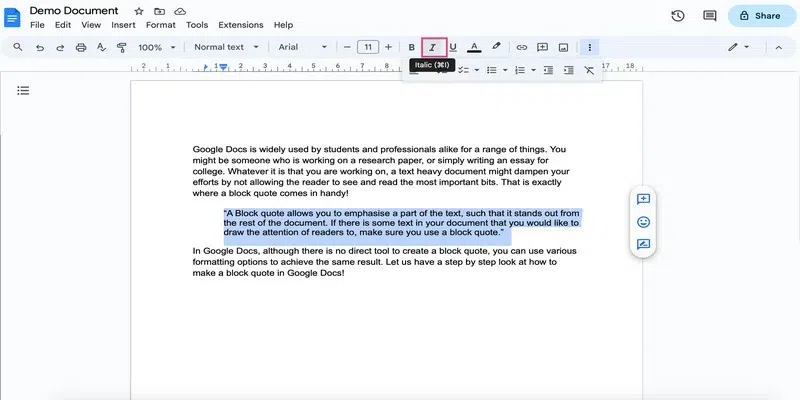Click the move to folder icon
This screenshot has width=800, height=400.
point(160,11)
